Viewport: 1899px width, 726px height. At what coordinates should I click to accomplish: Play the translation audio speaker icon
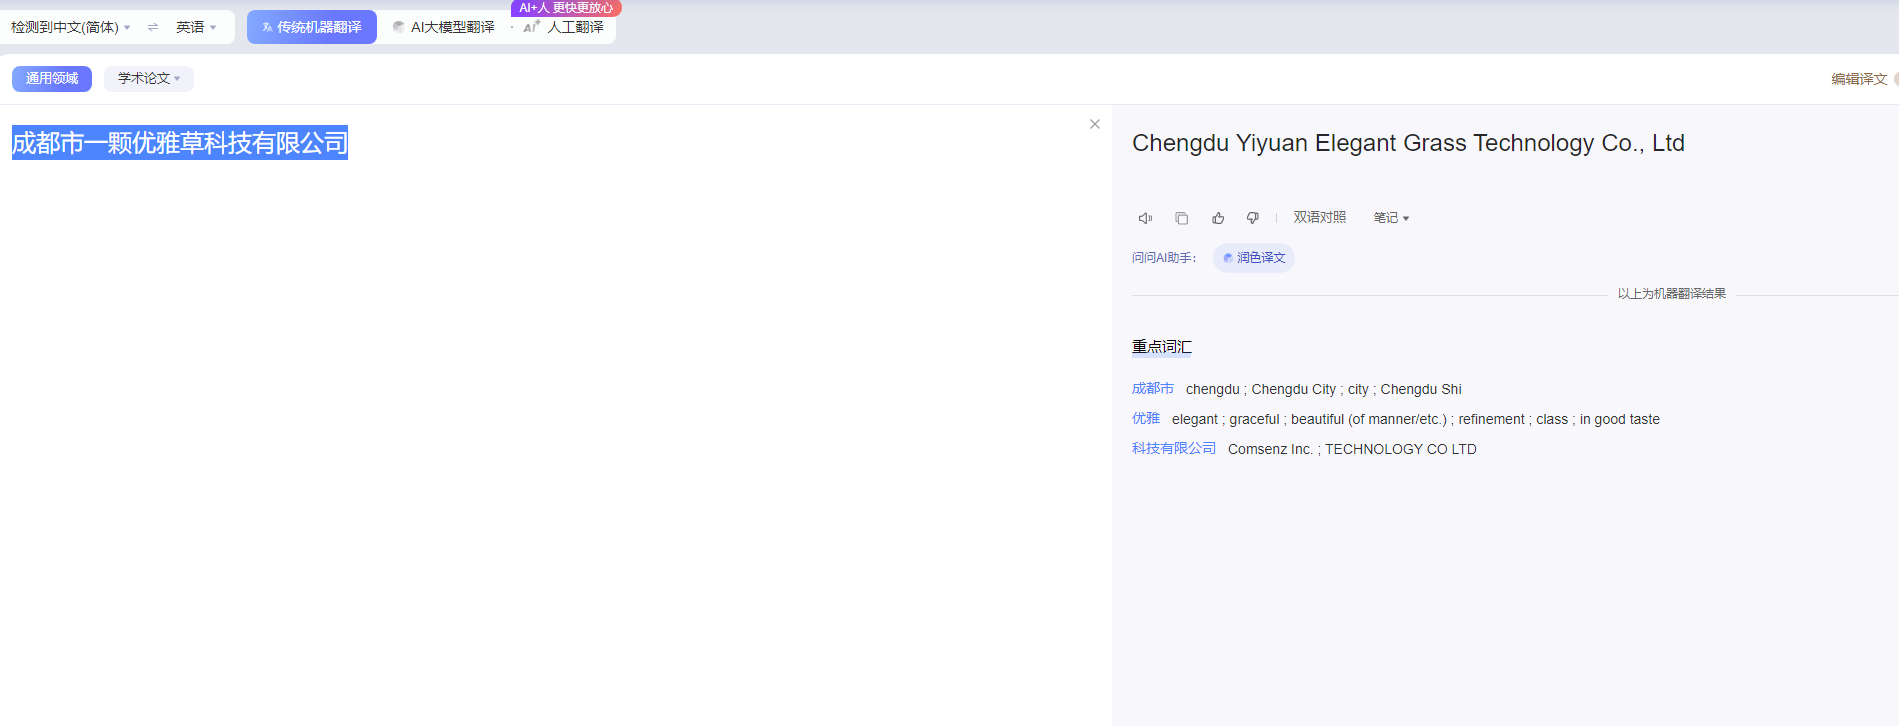pyautogui.click(x=1145, y=218)
